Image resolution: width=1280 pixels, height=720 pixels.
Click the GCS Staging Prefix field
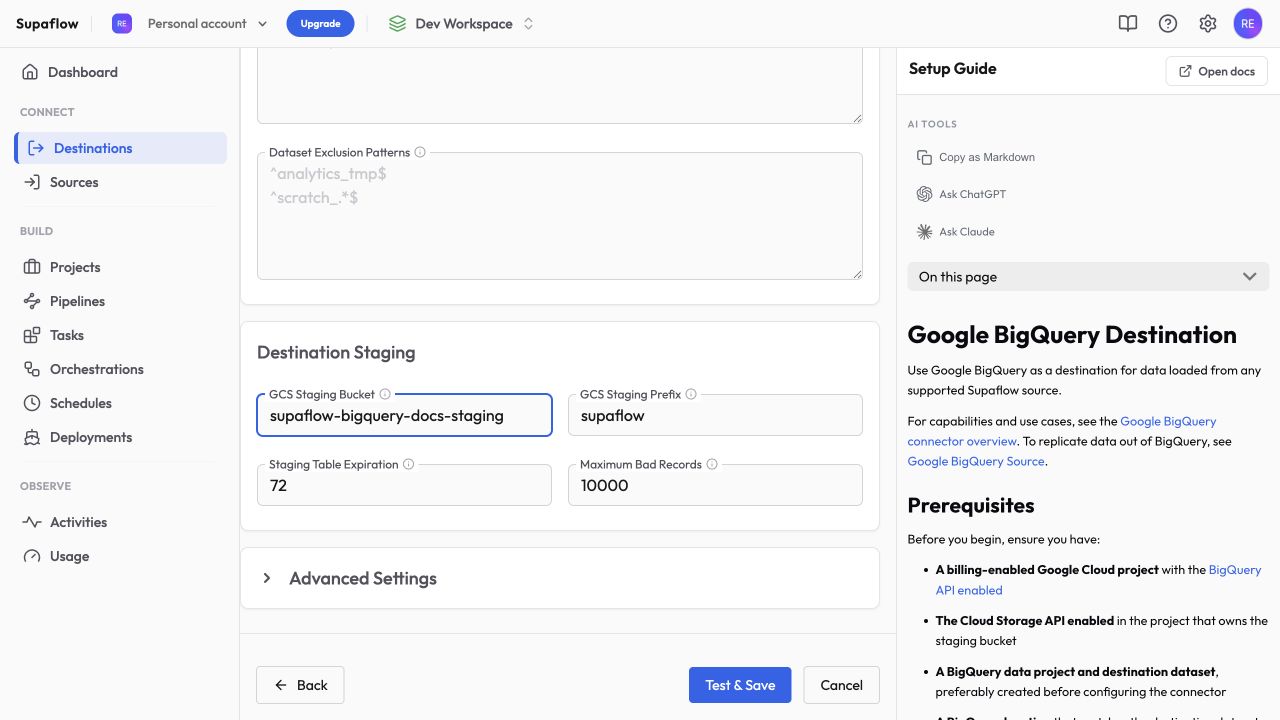point(715,415)
